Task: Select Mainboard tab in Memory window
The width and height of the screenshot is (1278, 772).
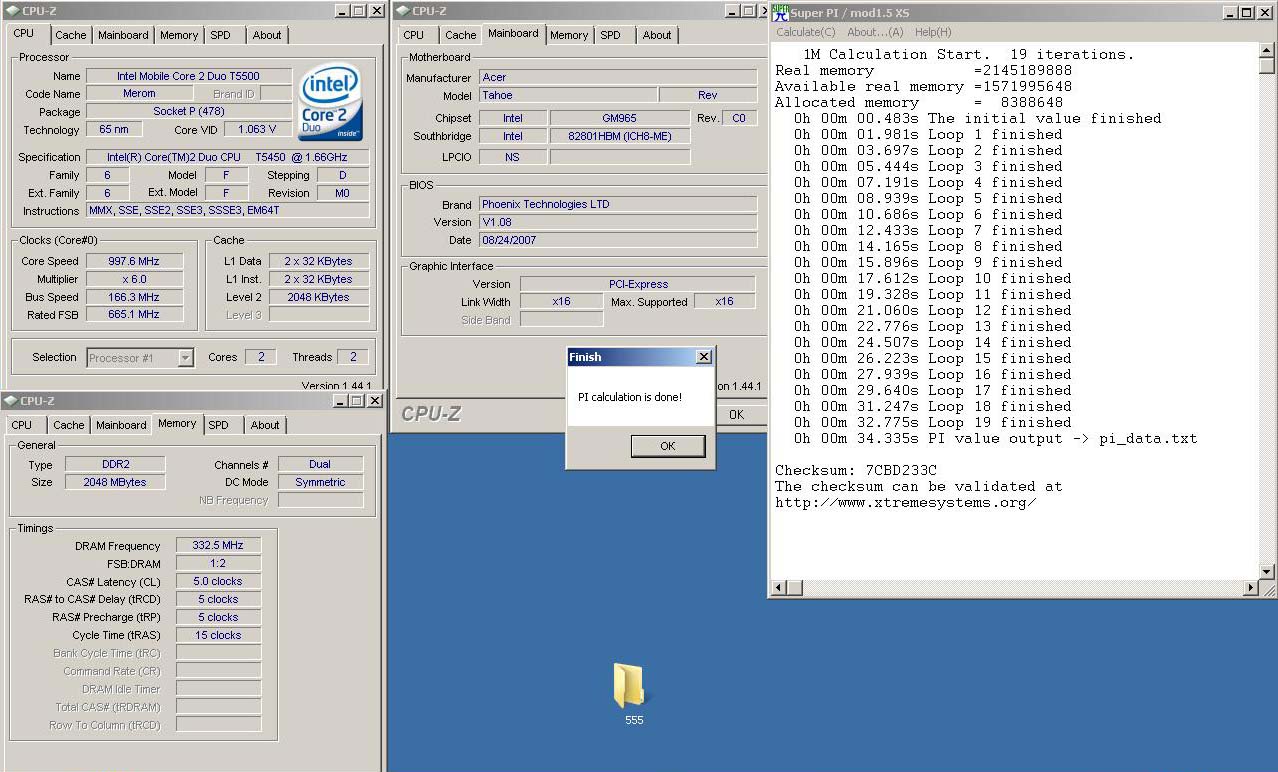Action: [x=121, y=425]
